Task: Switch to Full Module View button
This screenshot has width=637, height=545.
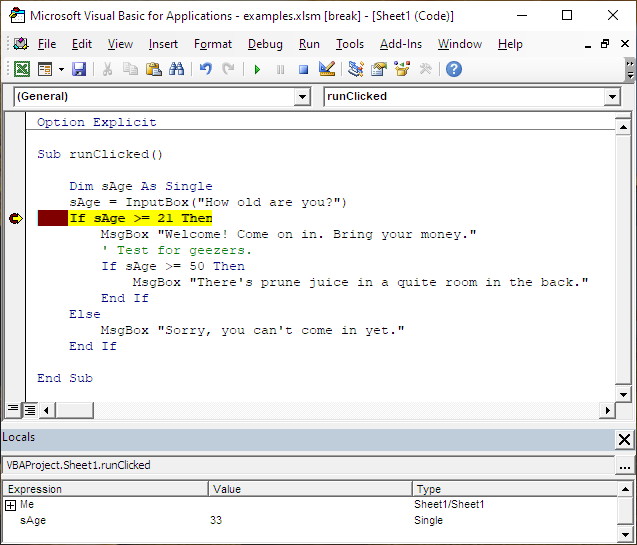Action: pyautogui.click(x=30, y=410)
